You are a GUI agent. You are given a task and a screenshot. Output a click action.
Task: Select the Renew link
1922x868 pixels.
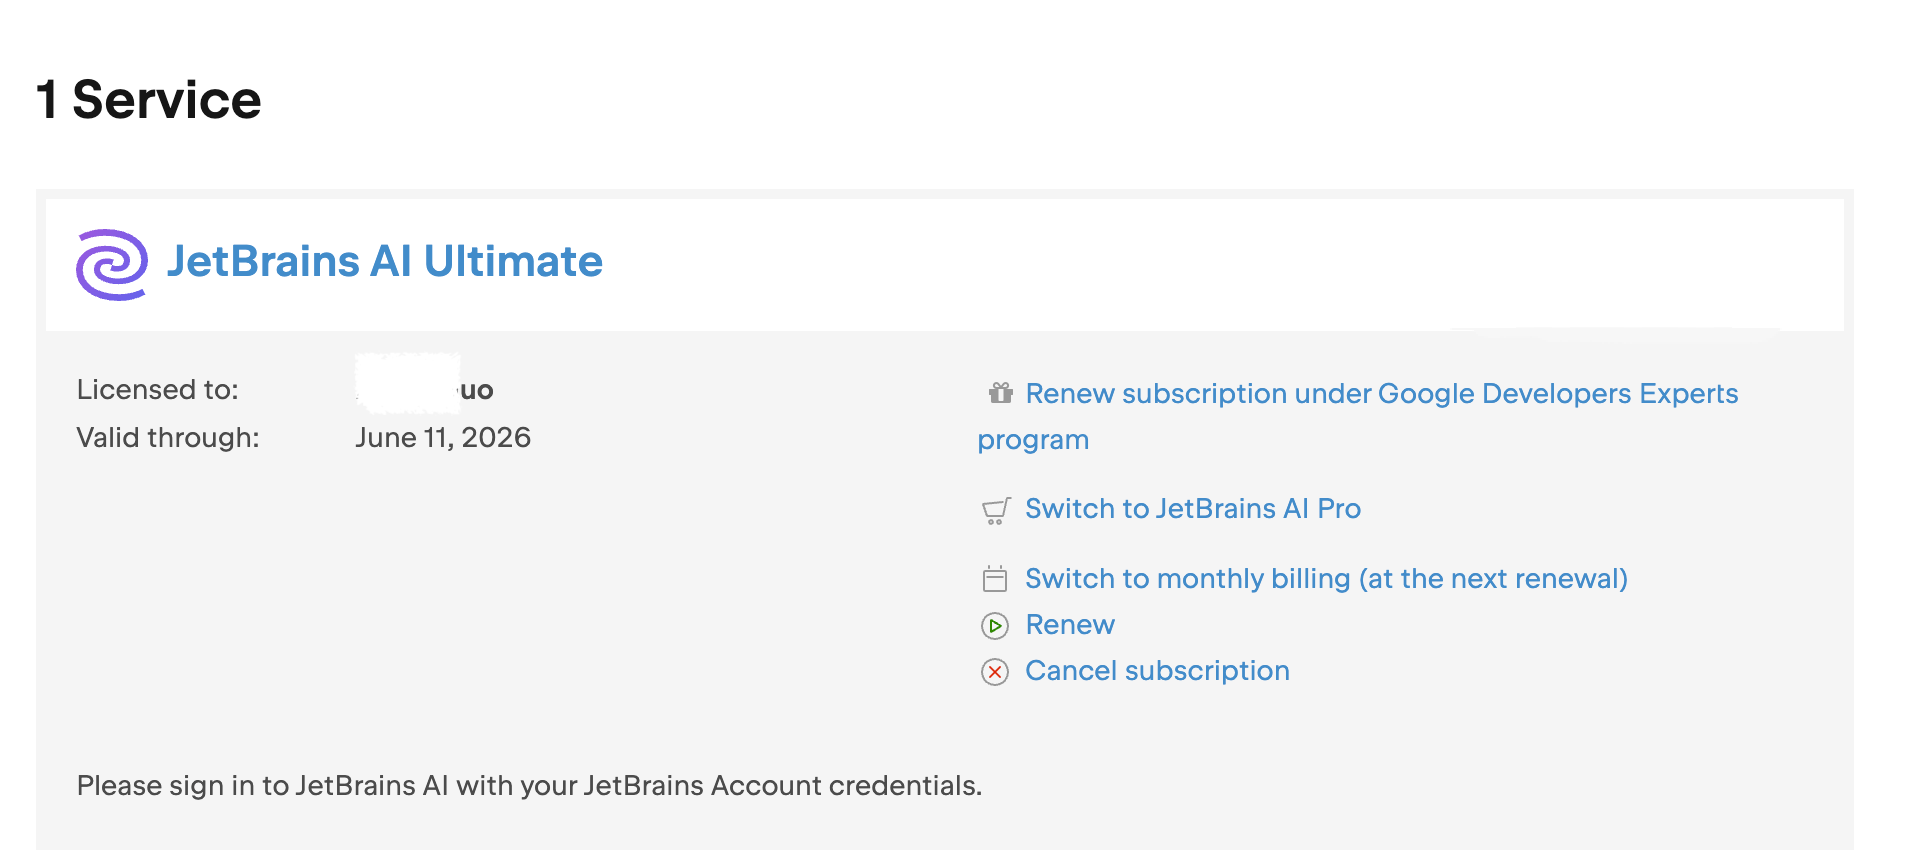1070,625
